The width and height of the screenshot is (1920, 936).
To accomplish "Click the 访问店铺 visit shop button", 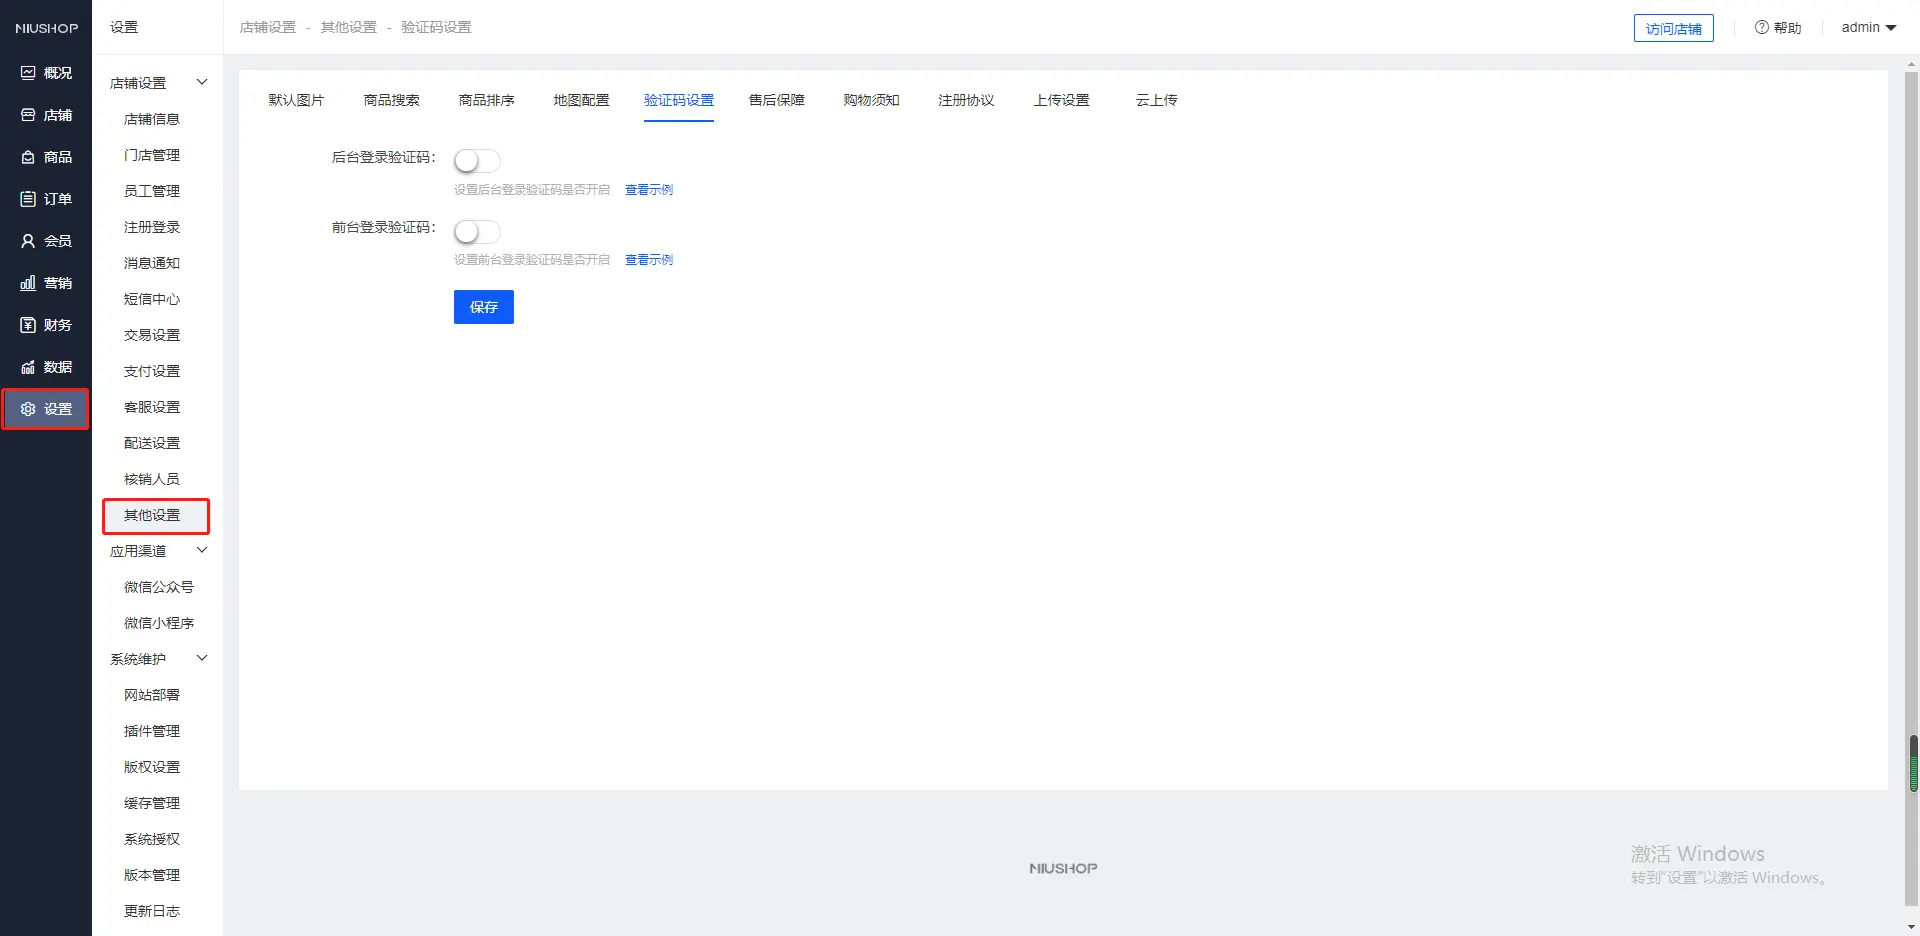I will (1673, 28).
